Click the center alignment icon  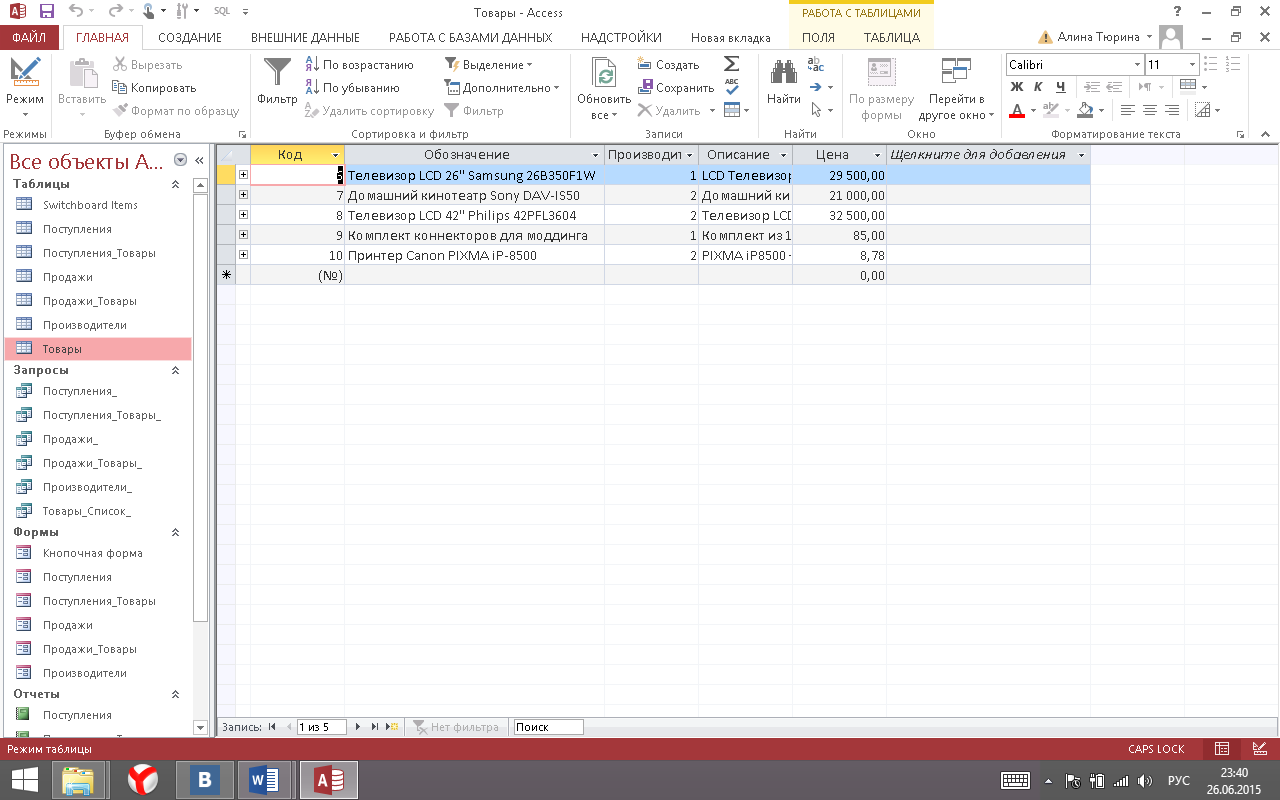tap(1150, 110)
